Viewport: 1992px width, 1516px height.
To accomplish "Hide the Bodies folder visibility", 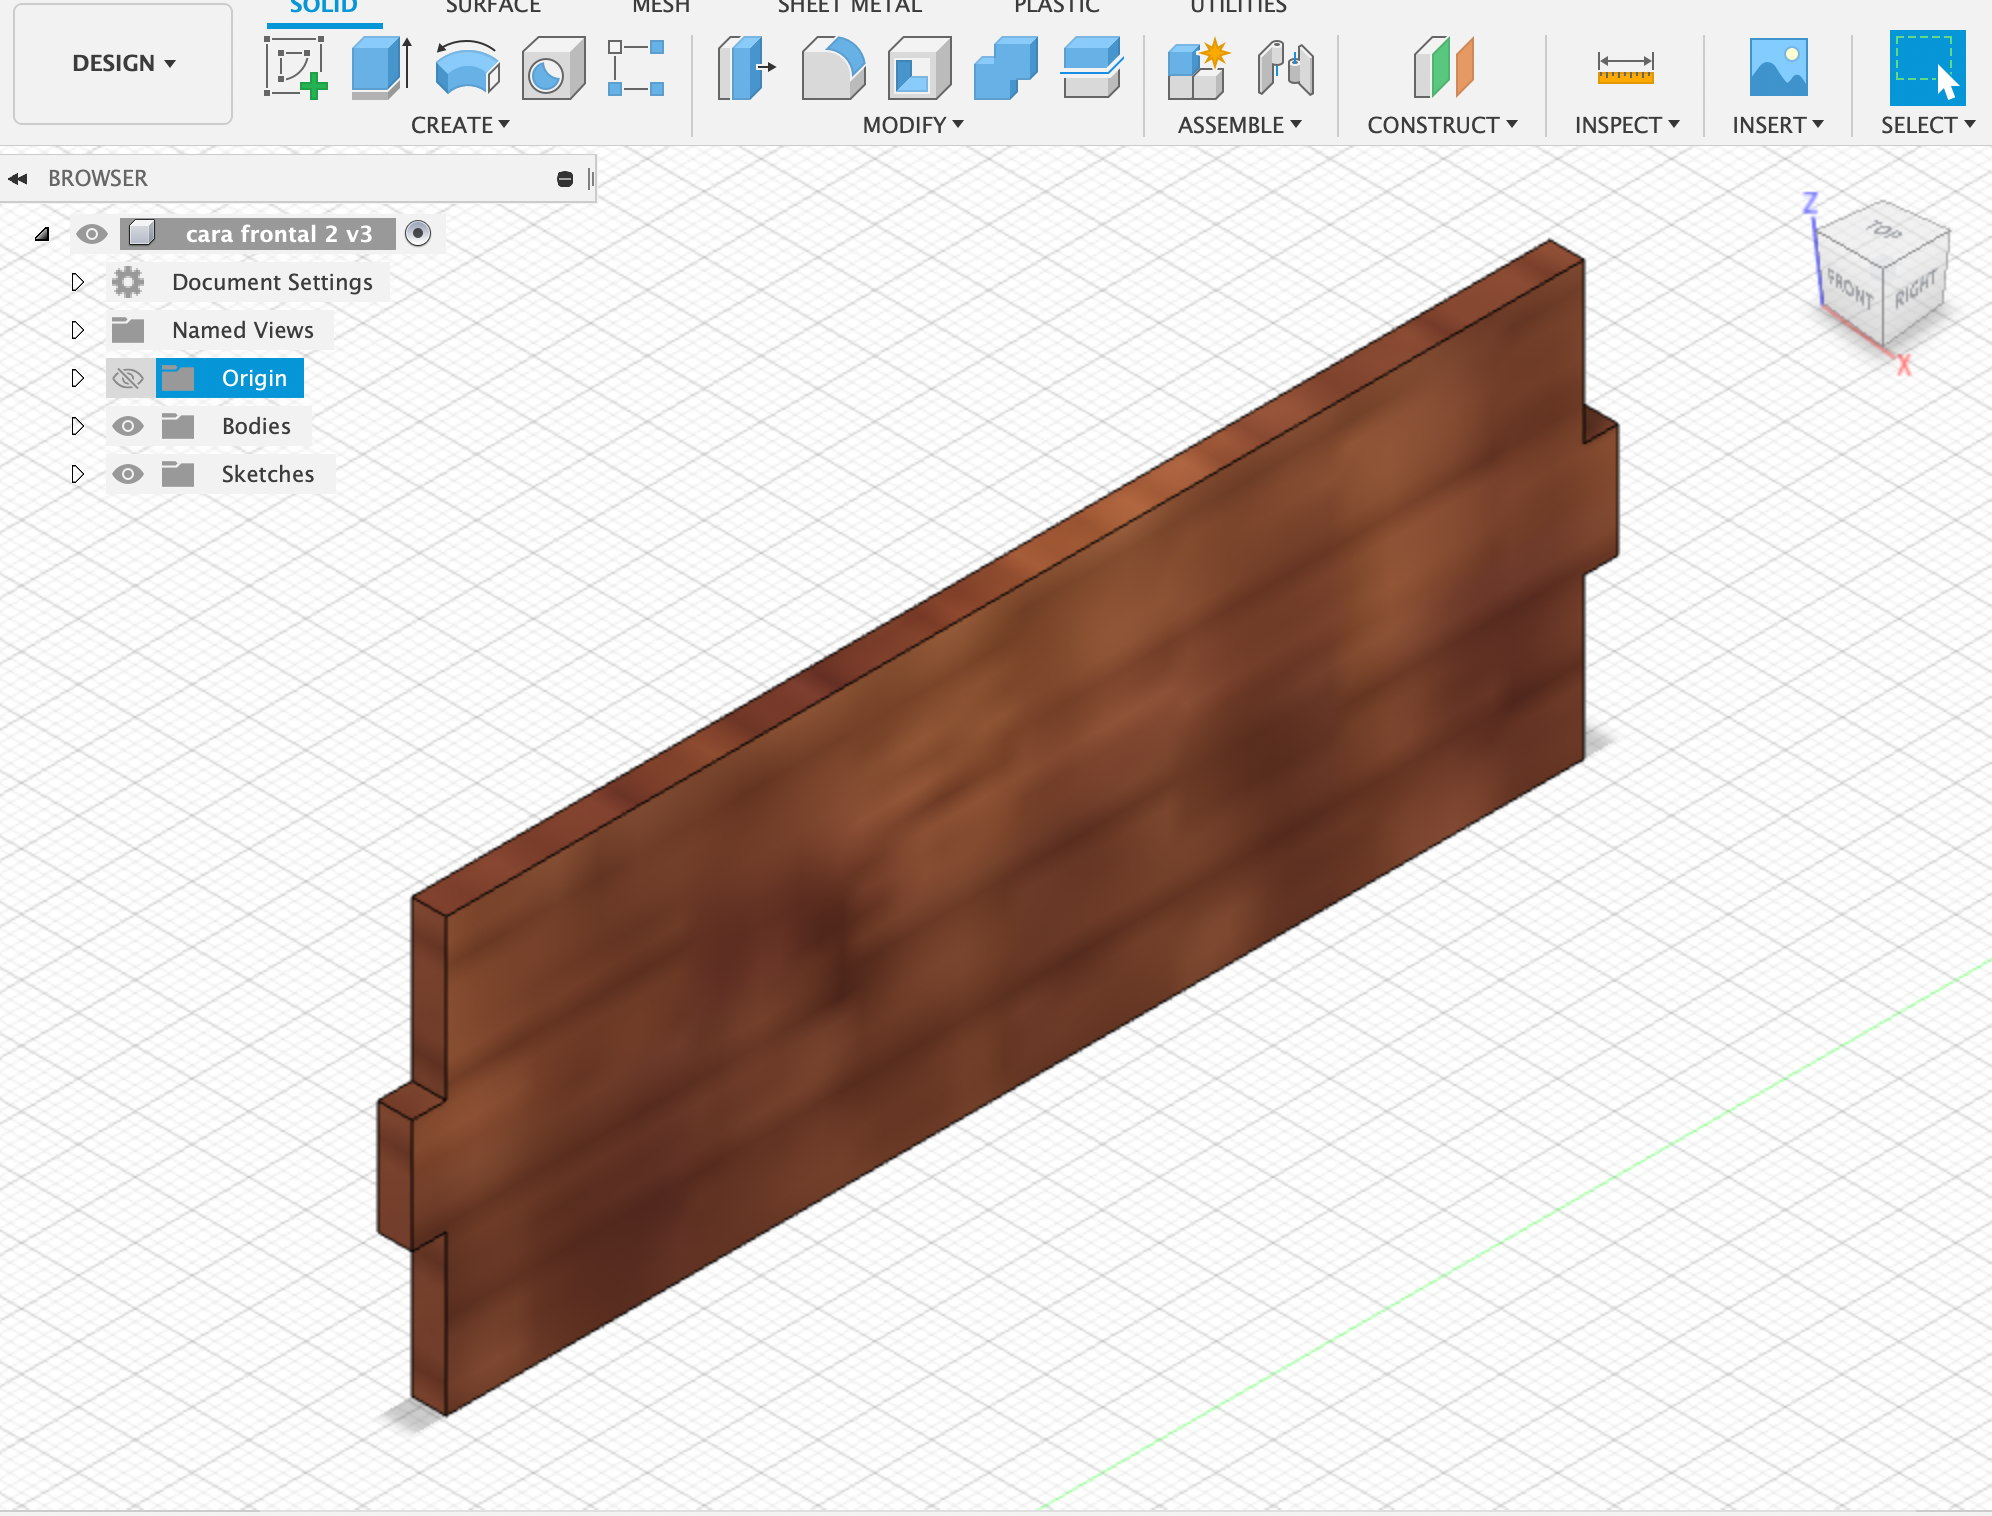I will (x=128, y=426).
